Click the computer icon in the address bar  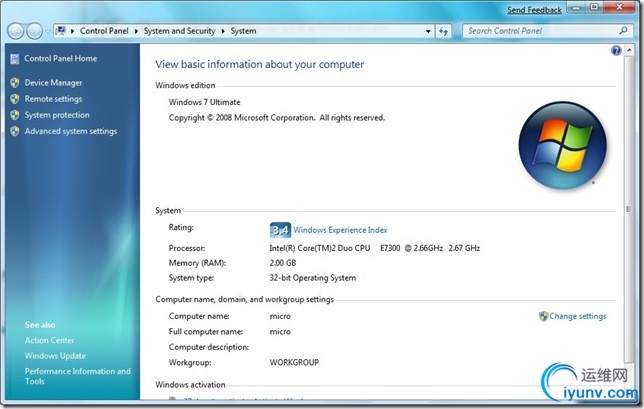[x=61, y=31]
